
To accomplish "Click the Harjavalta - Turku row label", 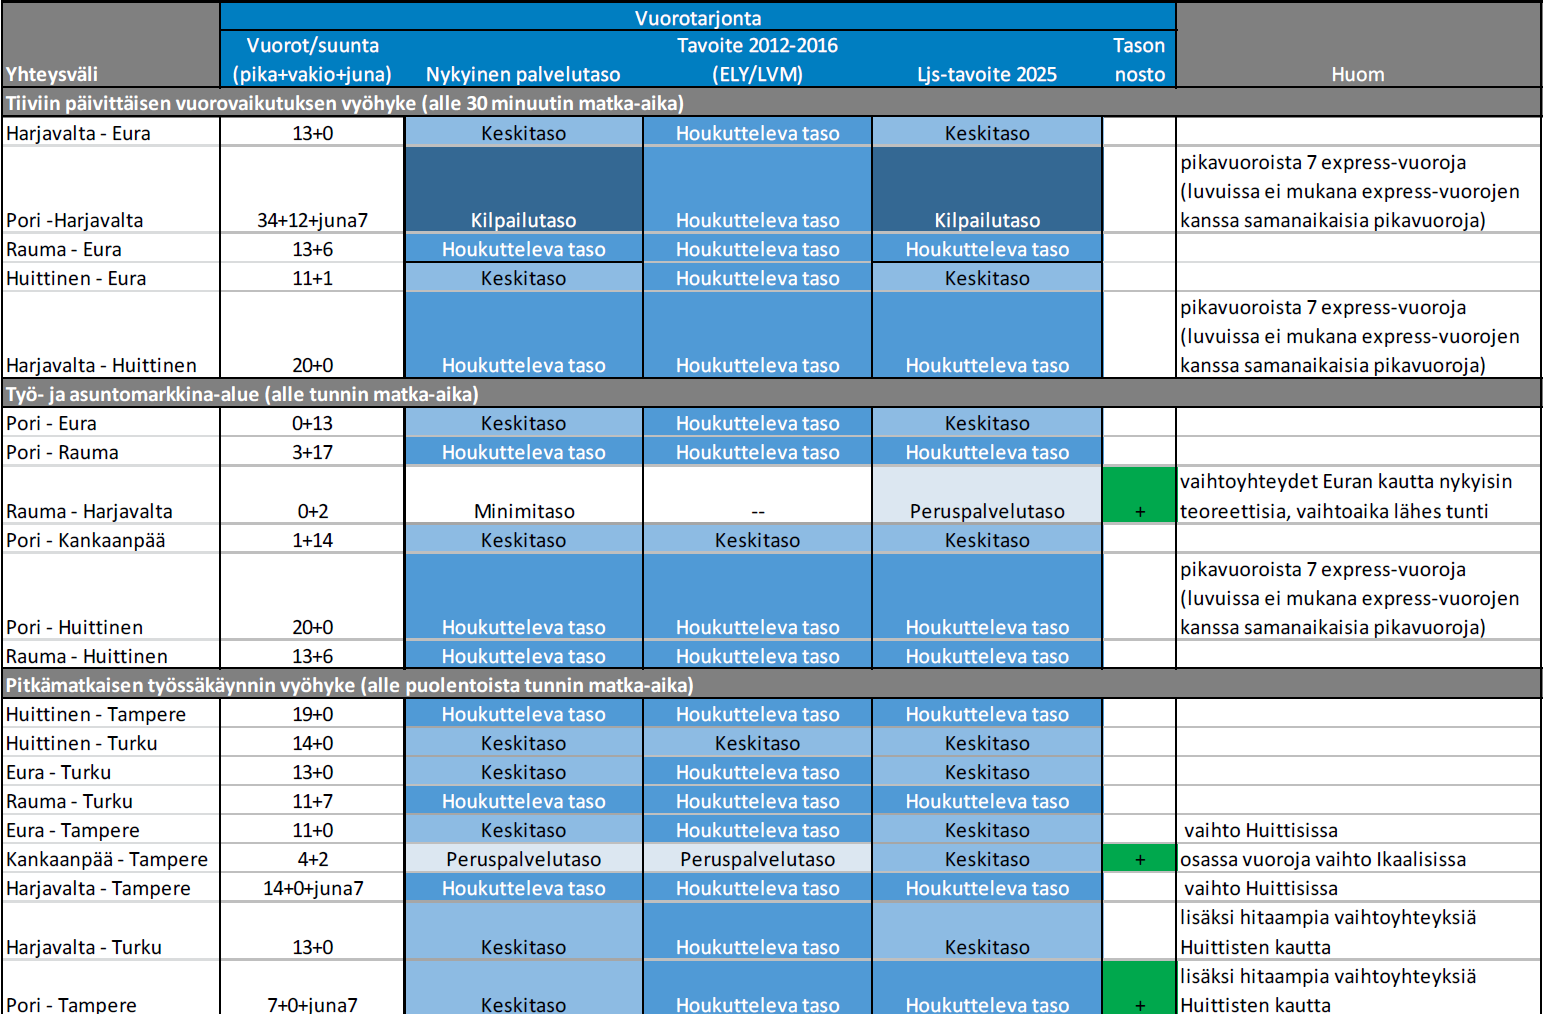I will tap(84, 947).
